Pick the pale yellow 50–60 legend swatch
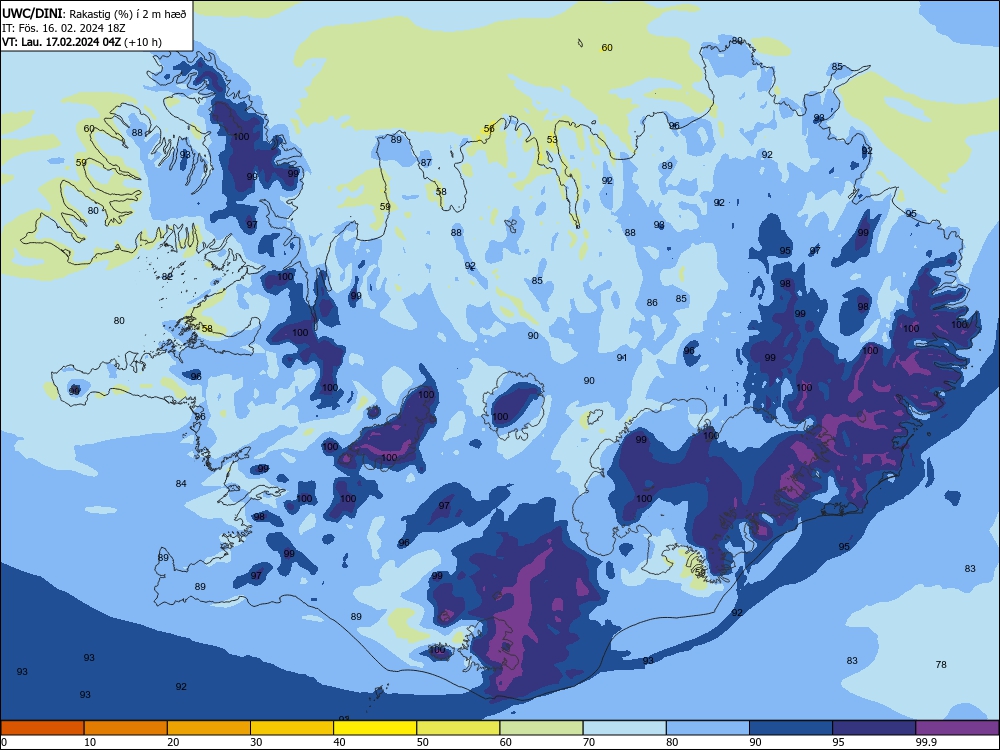This screenshot has width=1000, height=750. (459, 728)
